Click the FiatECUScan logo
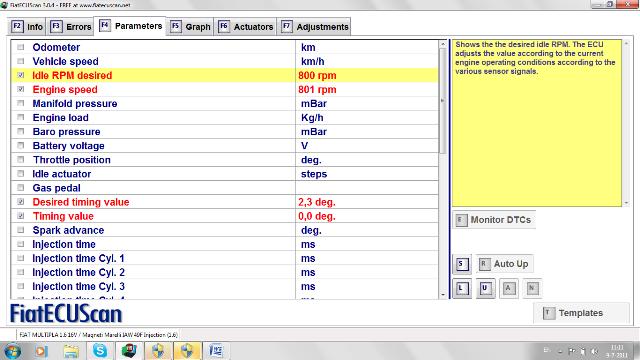This screenshot has height=360, width=640. coord(66,314)
